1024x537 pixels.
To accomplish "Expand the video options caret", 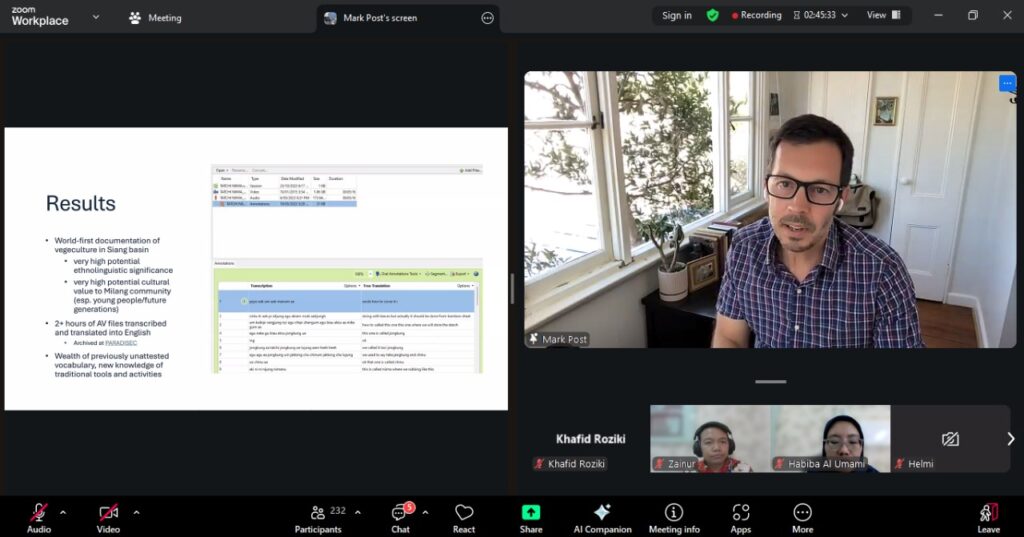I will coord(136,512).
